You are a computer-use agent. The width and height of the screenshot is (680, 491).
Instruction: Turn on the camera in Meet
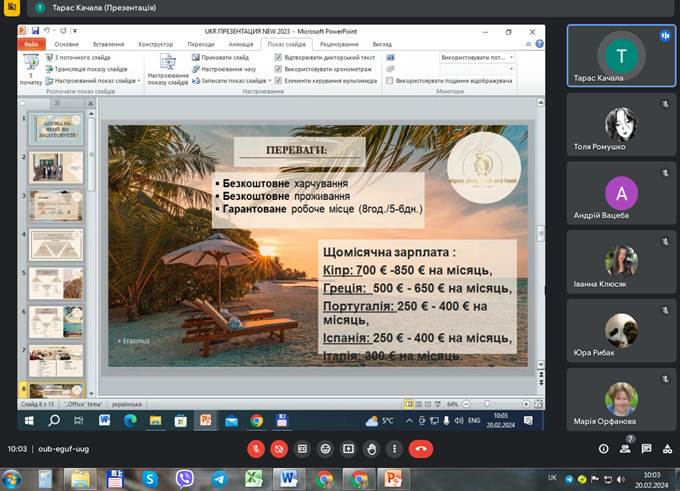[x=279, y=449]
